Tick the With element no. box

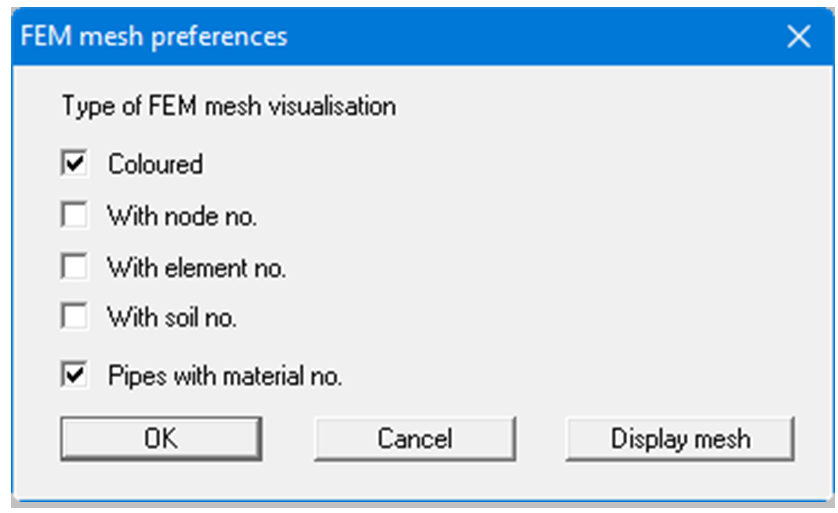(74, 267)
